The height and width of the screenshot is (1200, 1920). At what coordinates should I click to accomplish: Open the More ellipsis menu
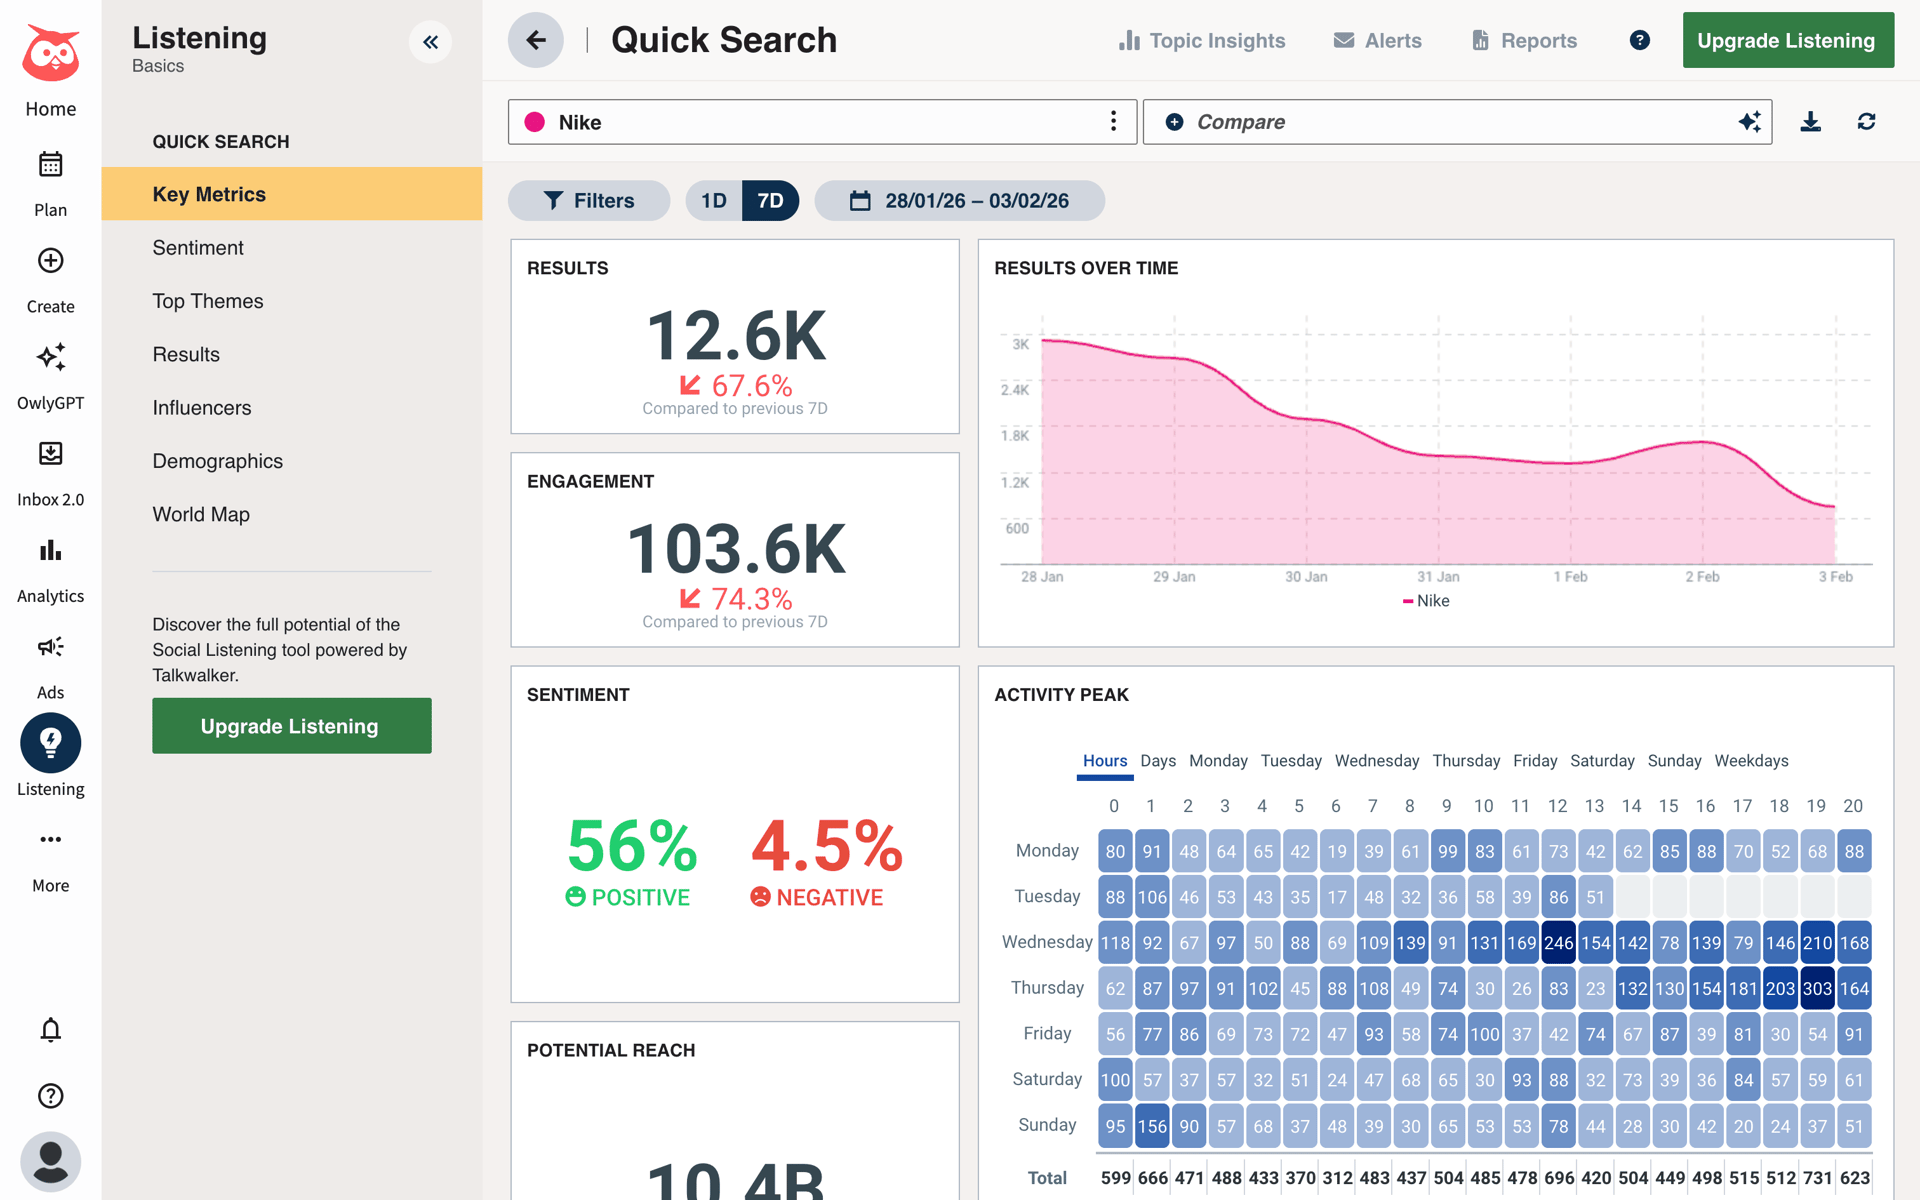coord(50,840)
